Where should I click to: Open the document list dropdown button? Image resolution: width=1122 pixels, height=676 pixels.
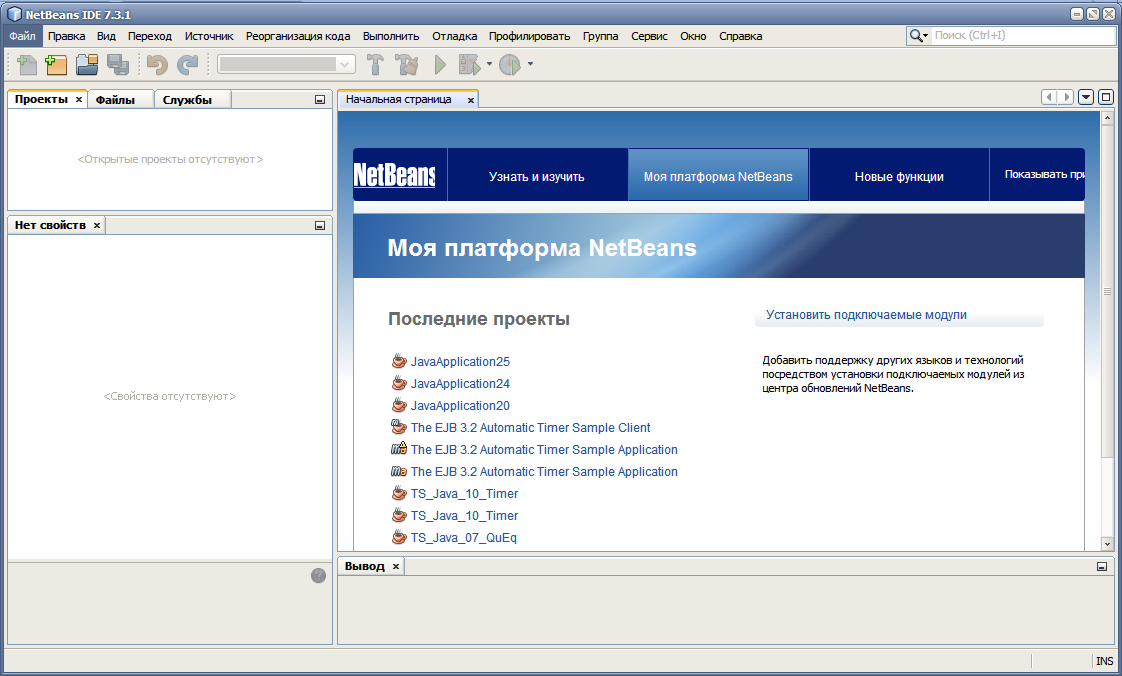(1086, 97)
